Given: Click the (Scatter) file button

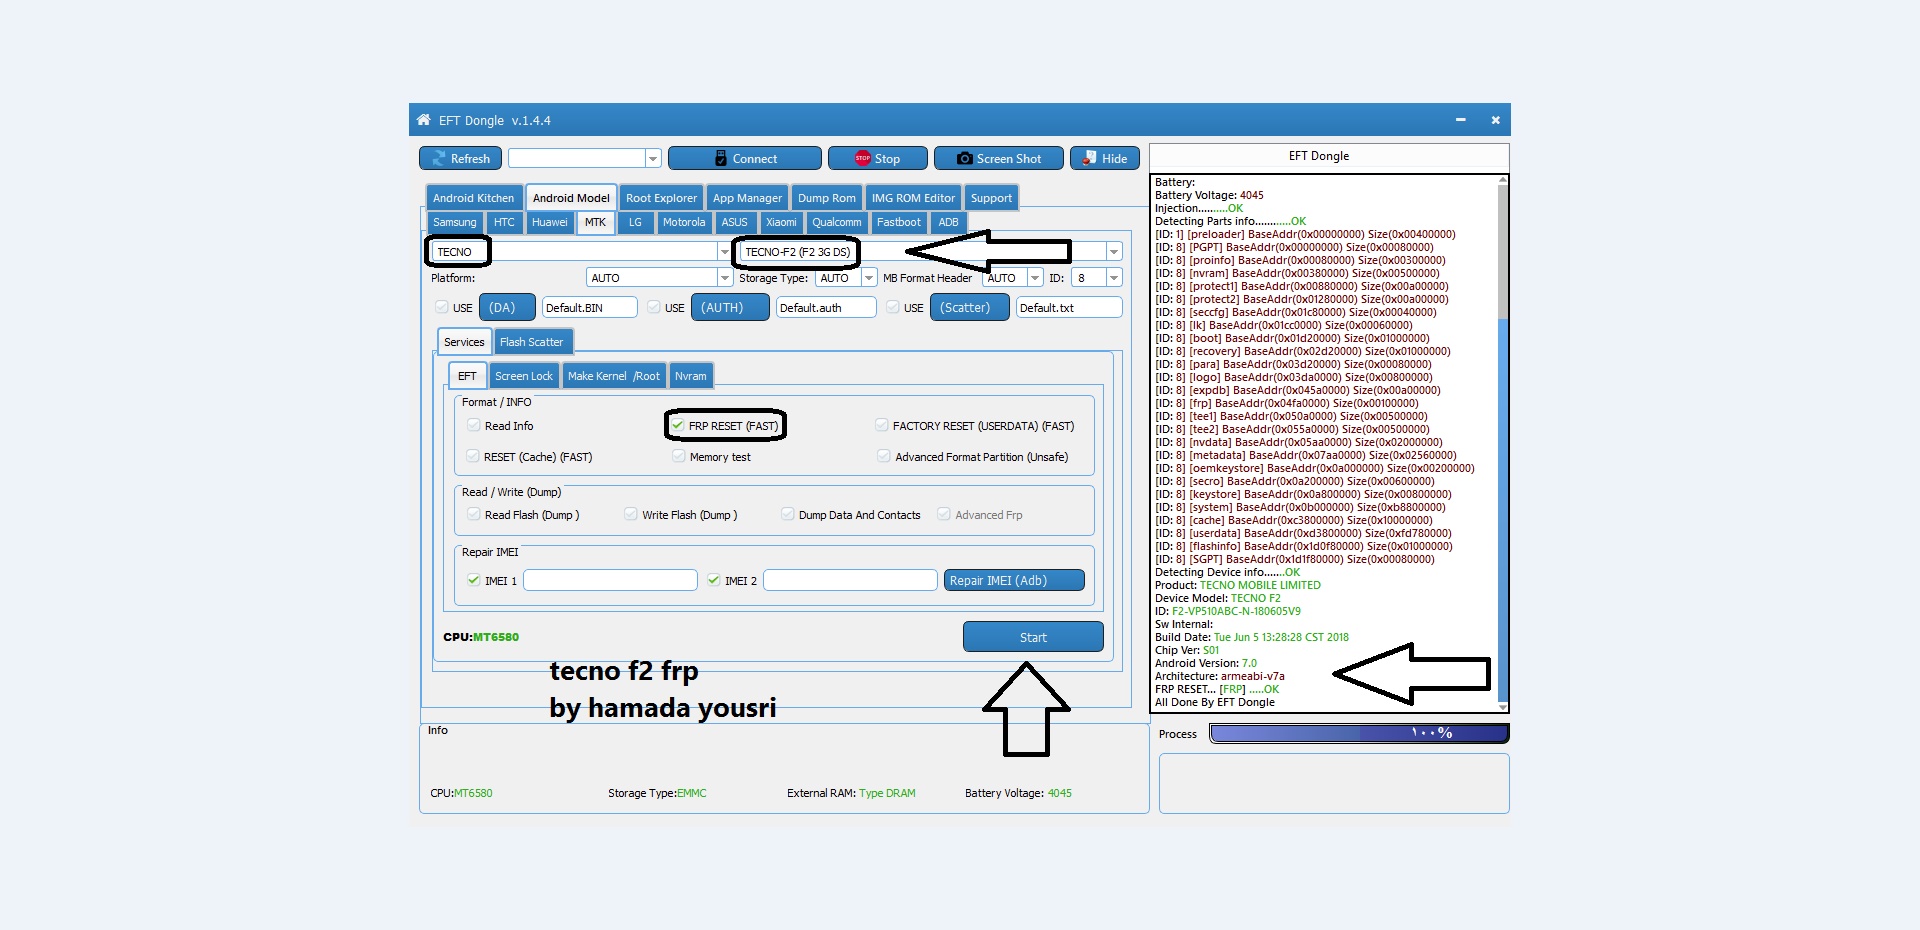Looking at the screenshot, I should click(x=969, y=307).
